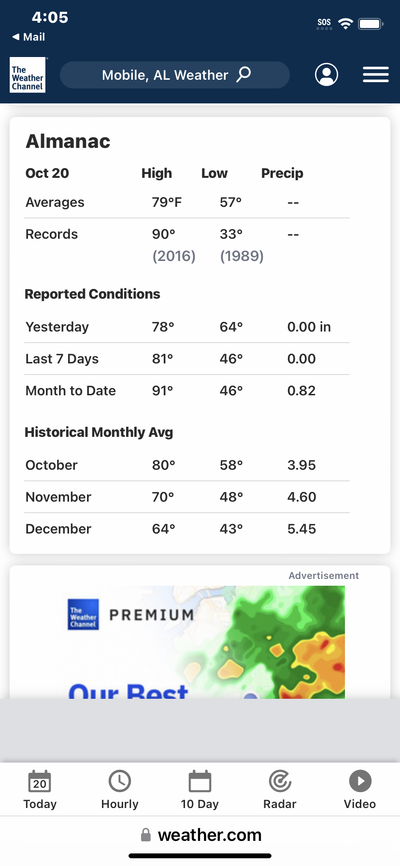400x866 pixels.
Task: Select the 10 Day tab label
Action: (200, 804)
